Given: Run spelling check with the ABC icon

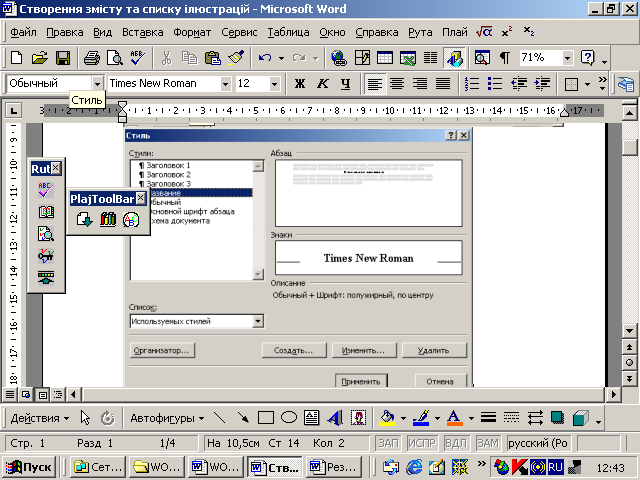Looking at the screenshot, I should (138, 58).
